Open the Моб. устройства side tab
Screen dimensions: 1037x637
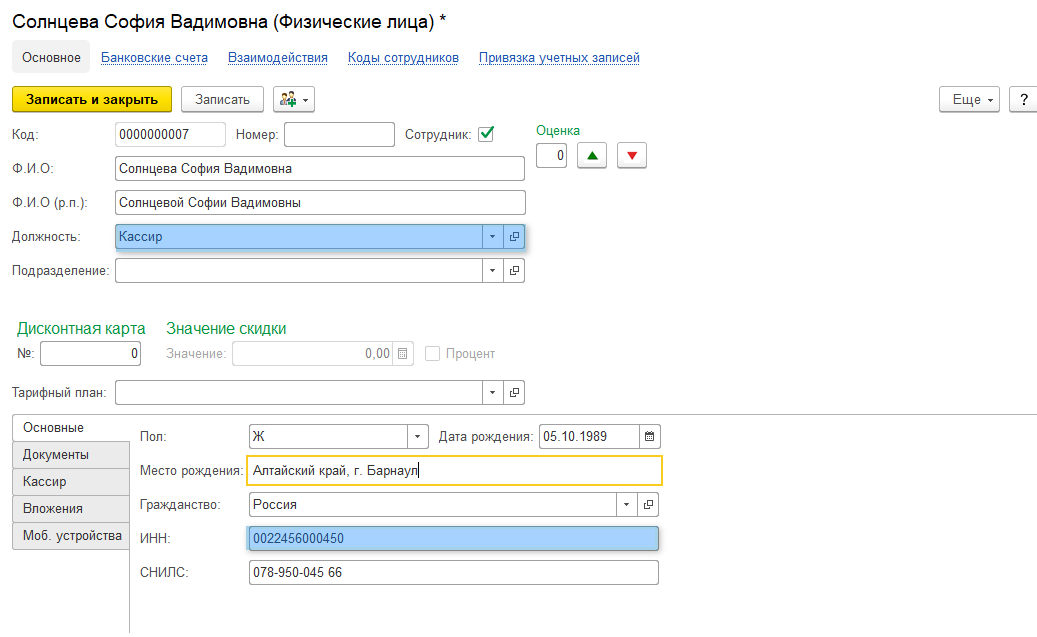coord(72,536)
